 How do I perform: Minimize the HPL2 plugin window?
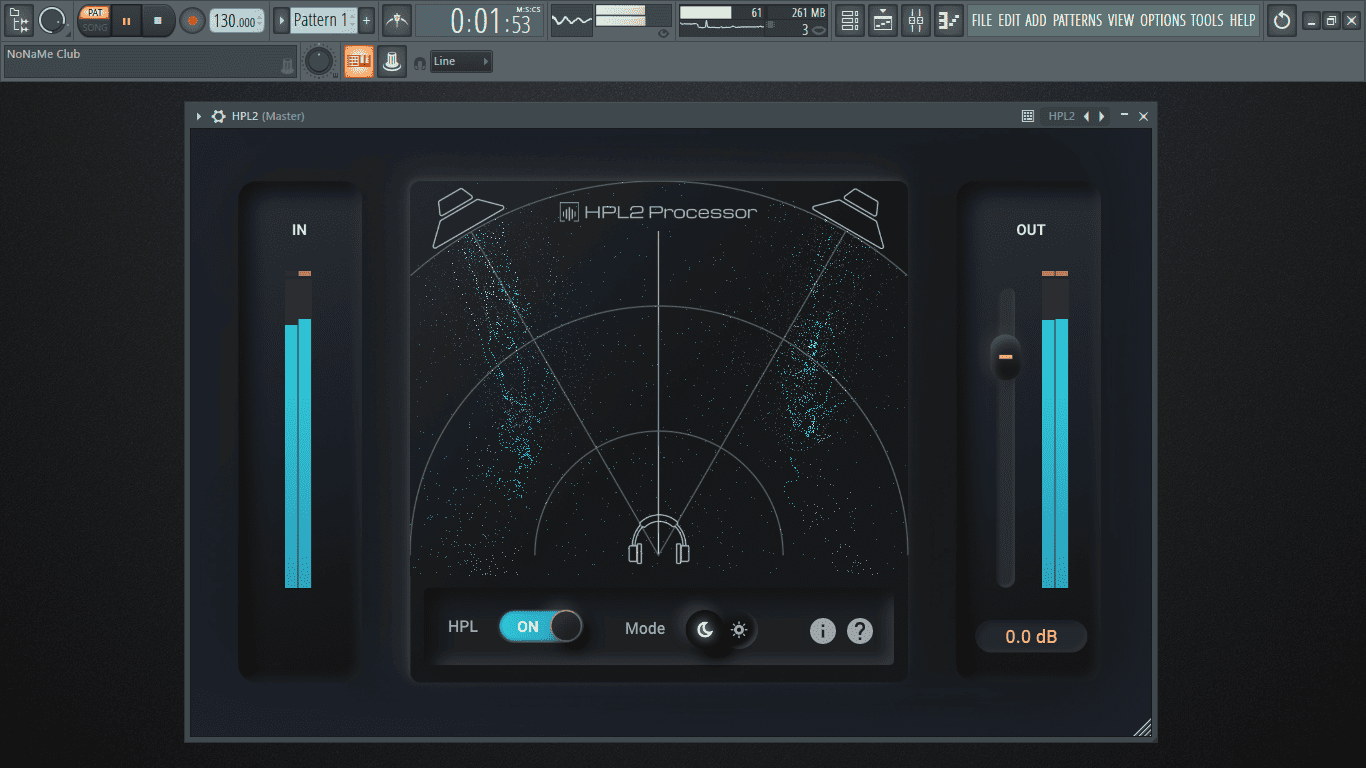tap(1125, 116)
